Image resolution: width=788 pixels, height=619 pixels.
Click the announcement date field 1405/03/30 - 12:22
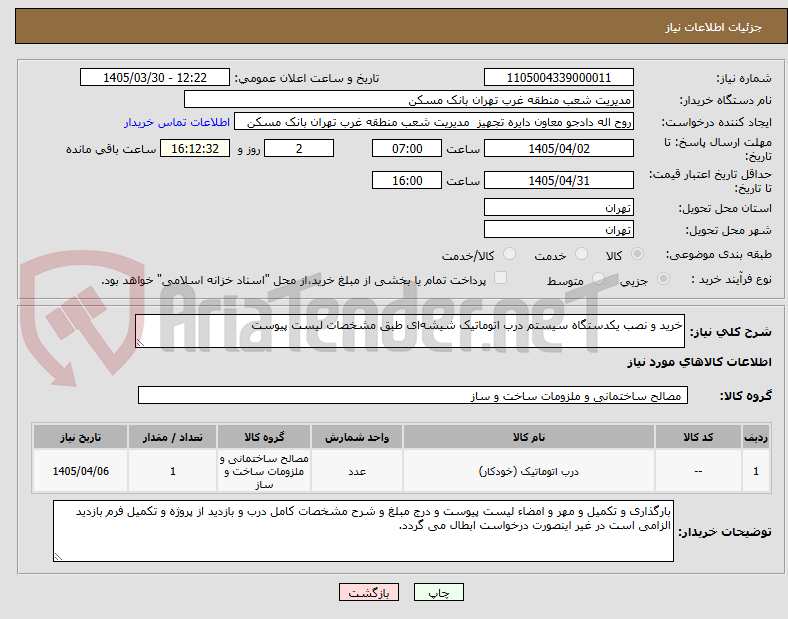[155, 77]
